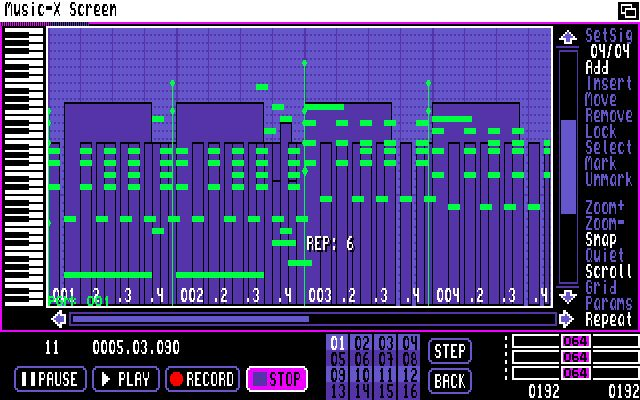Image resolution: width=640 pixels, height=400 pixels.
Task: Click the BACK button
Action: click(x=450, y=381)
